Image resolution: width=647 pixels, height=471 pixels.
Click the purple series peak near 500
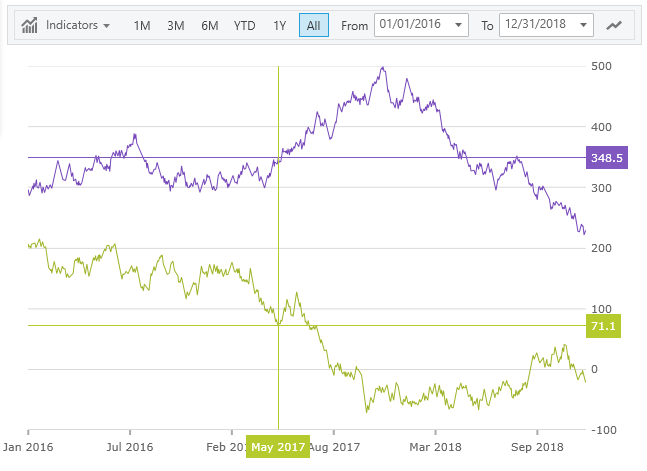(383, 68)
